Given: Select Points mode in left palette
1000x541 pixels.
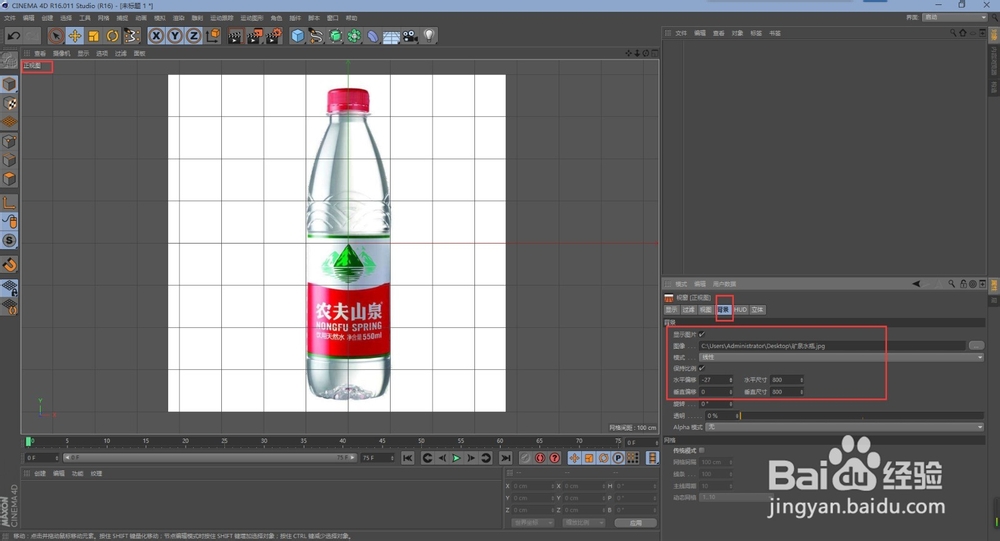Looking at the screenshot, I should [9, 141].
